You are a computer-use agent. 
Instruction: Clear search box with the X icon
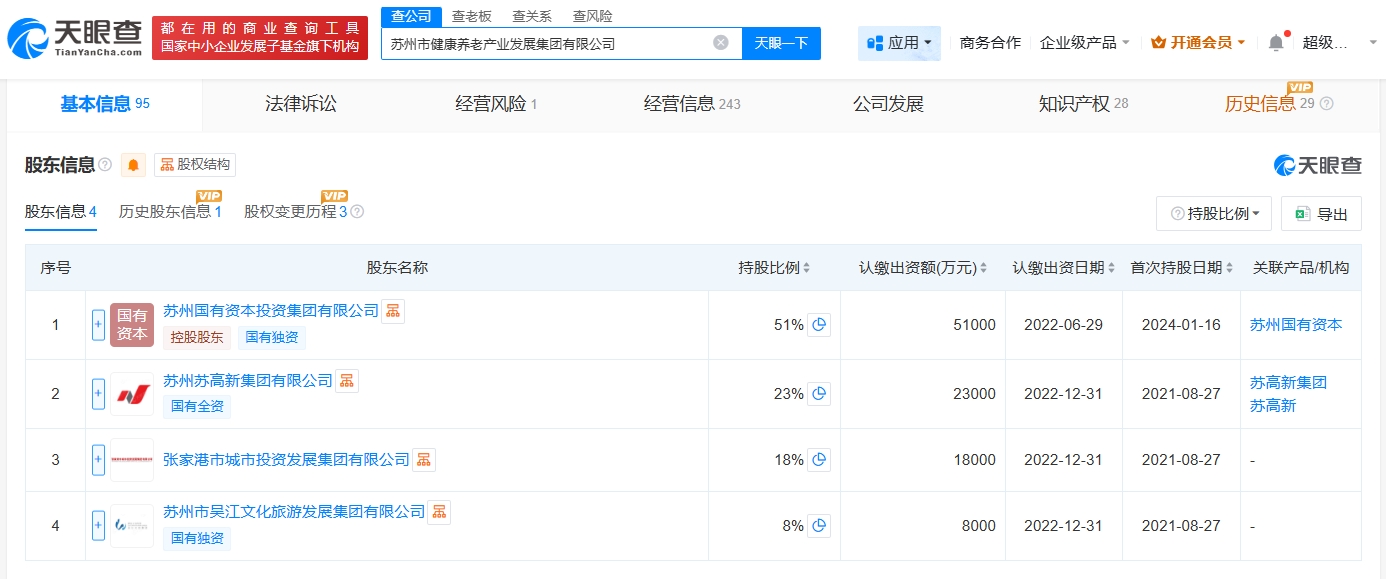pos(720,43)
